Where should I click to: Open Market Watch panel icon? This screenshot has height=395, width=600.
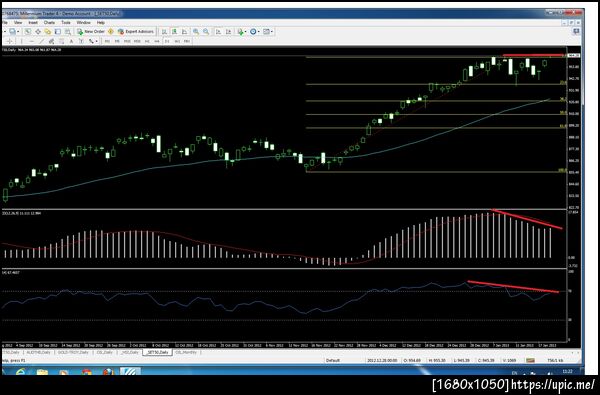coord(28,32)
